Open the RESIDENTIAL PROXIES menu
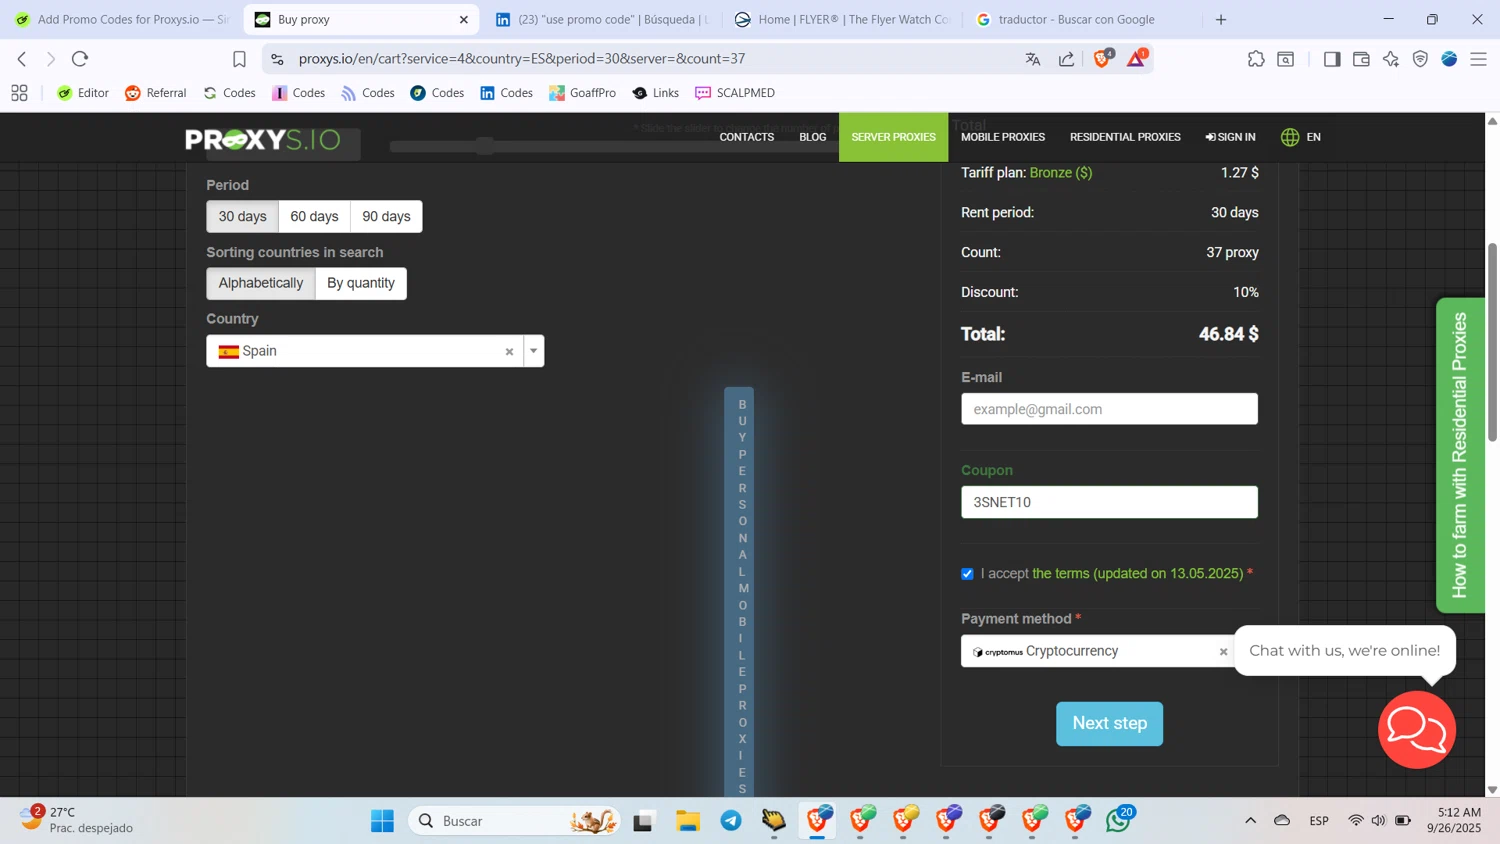Viewport: 1500px width, 844px height. pyautogui.click(x=1125, y=137)
